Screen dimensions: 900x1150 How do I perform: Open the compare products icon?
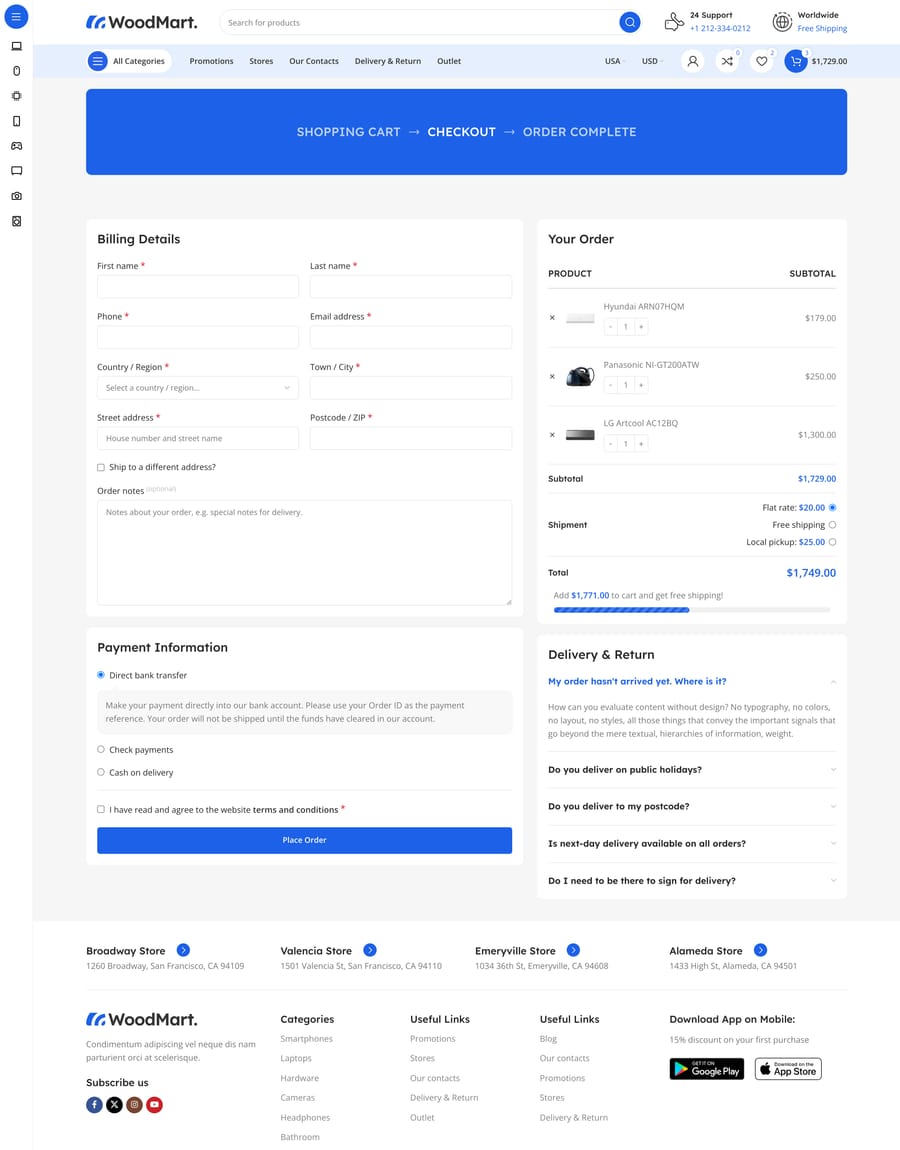click(x=727, y=62)
